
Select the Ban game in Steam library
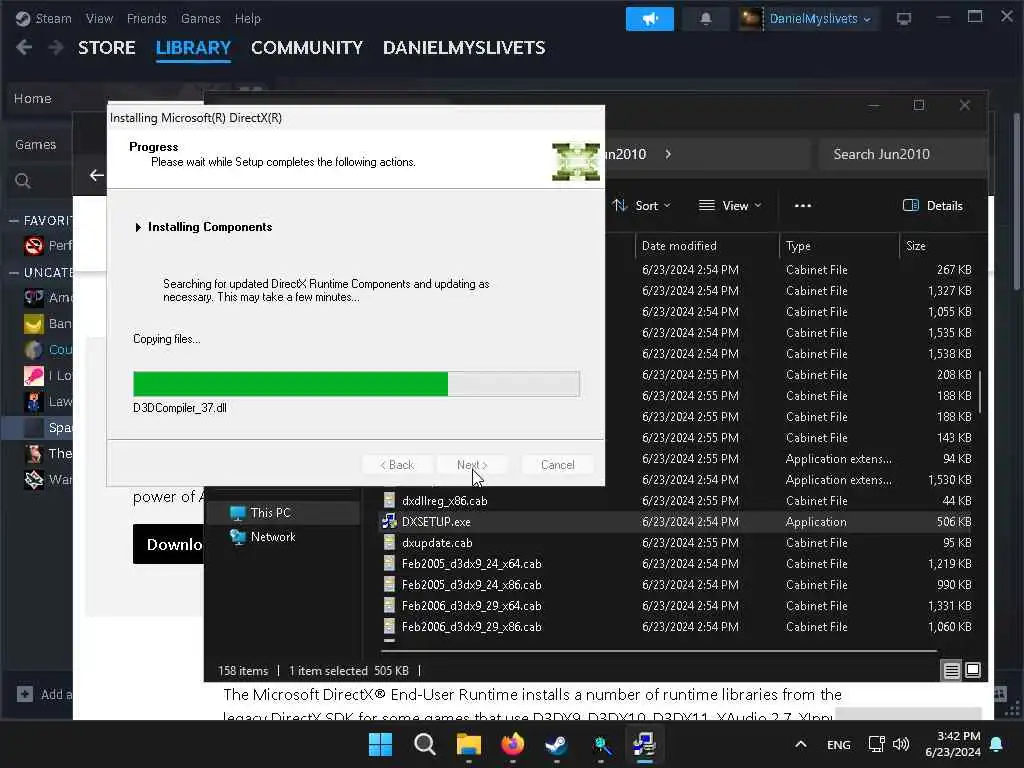click(x=49, y=324)
